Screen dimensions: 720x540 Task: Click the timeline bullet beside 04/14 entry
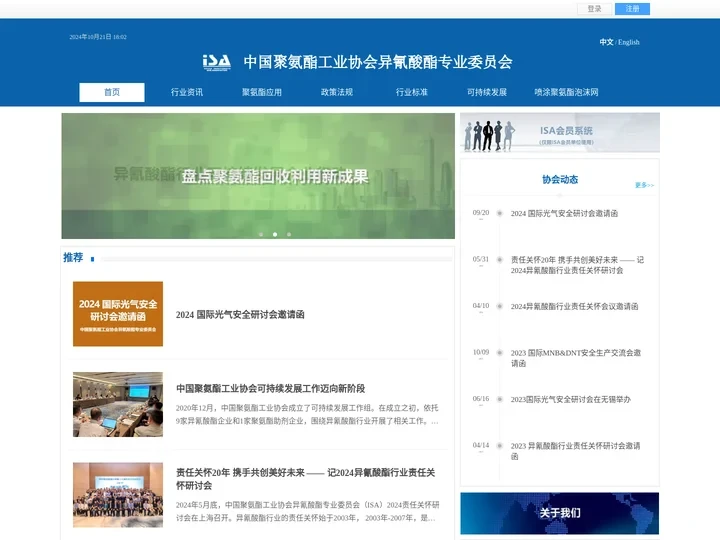tap(500, 445)
